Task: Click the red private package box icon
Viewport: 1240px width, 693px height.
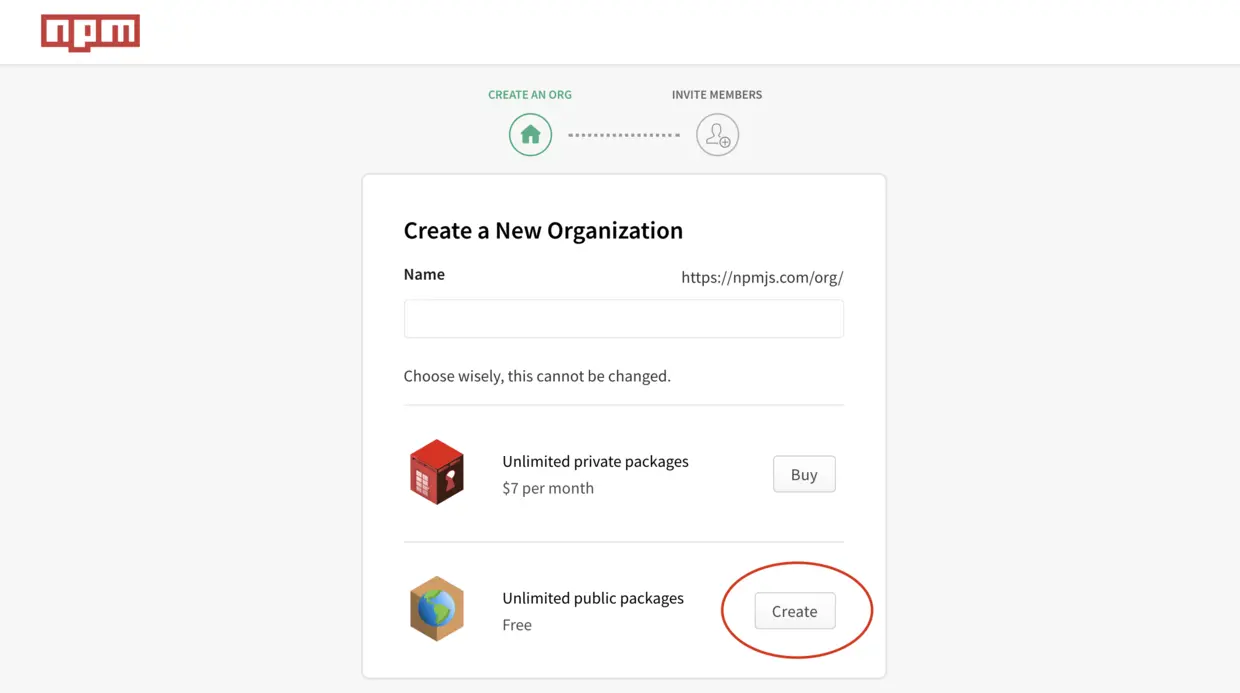Action: click(437, 472)
